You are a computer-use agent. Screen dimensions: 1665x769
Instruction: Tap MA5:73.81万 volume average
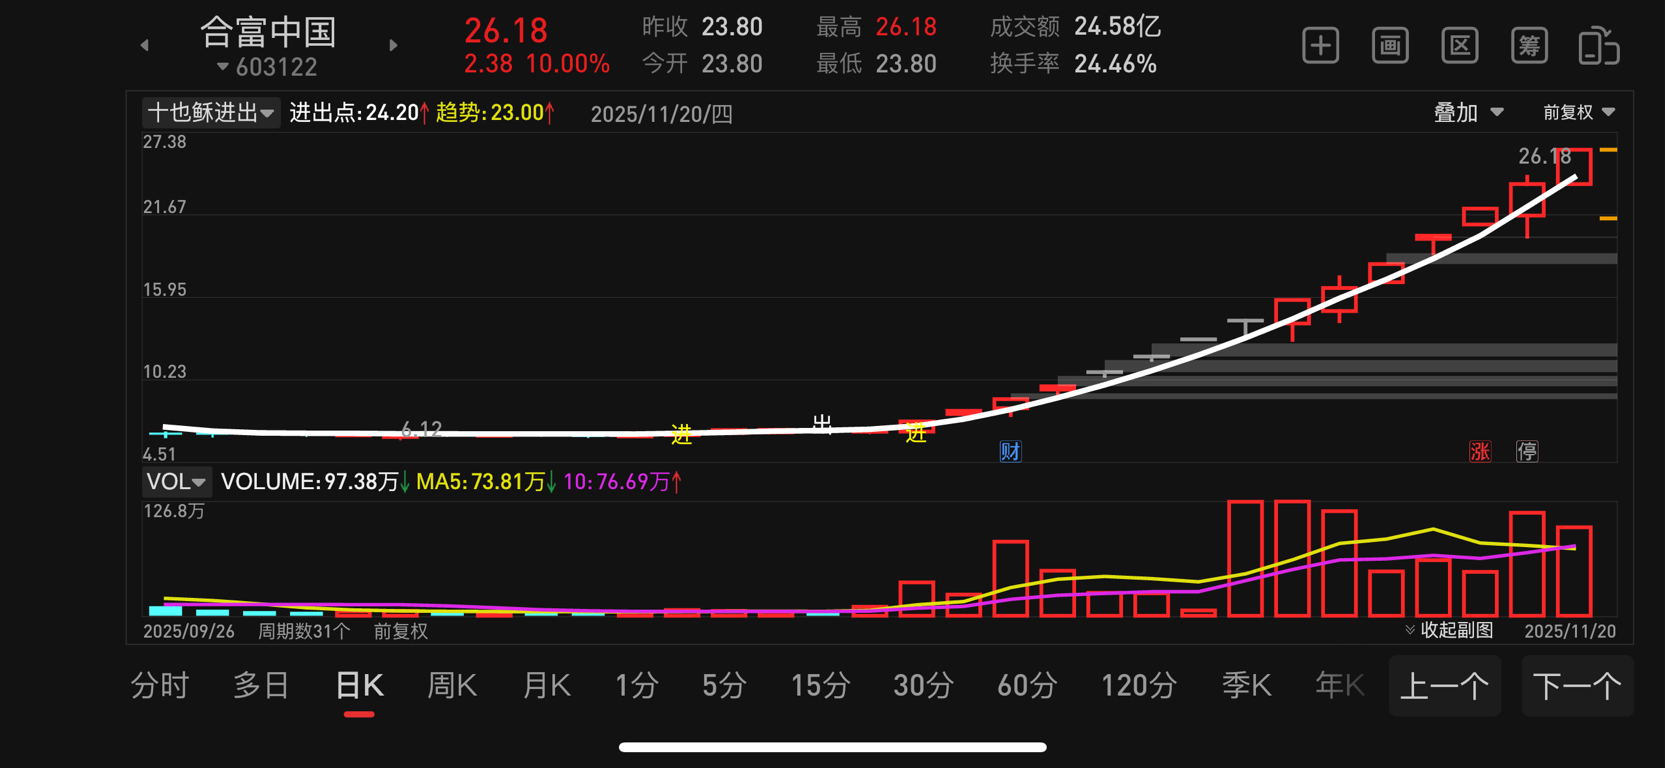(x=486, y=482)
